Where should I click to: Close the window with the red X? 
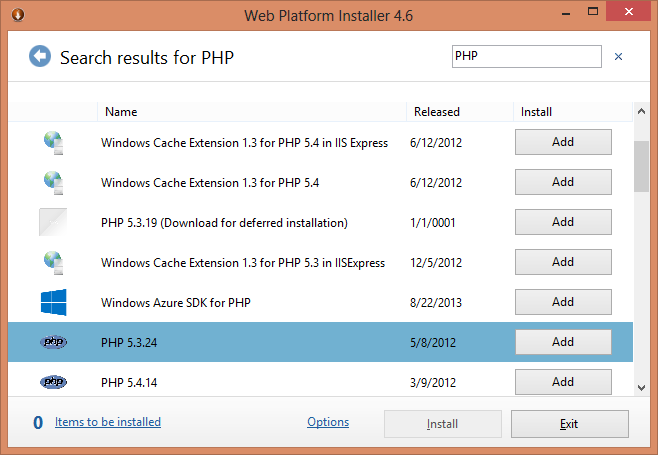(x=628, y=12)
